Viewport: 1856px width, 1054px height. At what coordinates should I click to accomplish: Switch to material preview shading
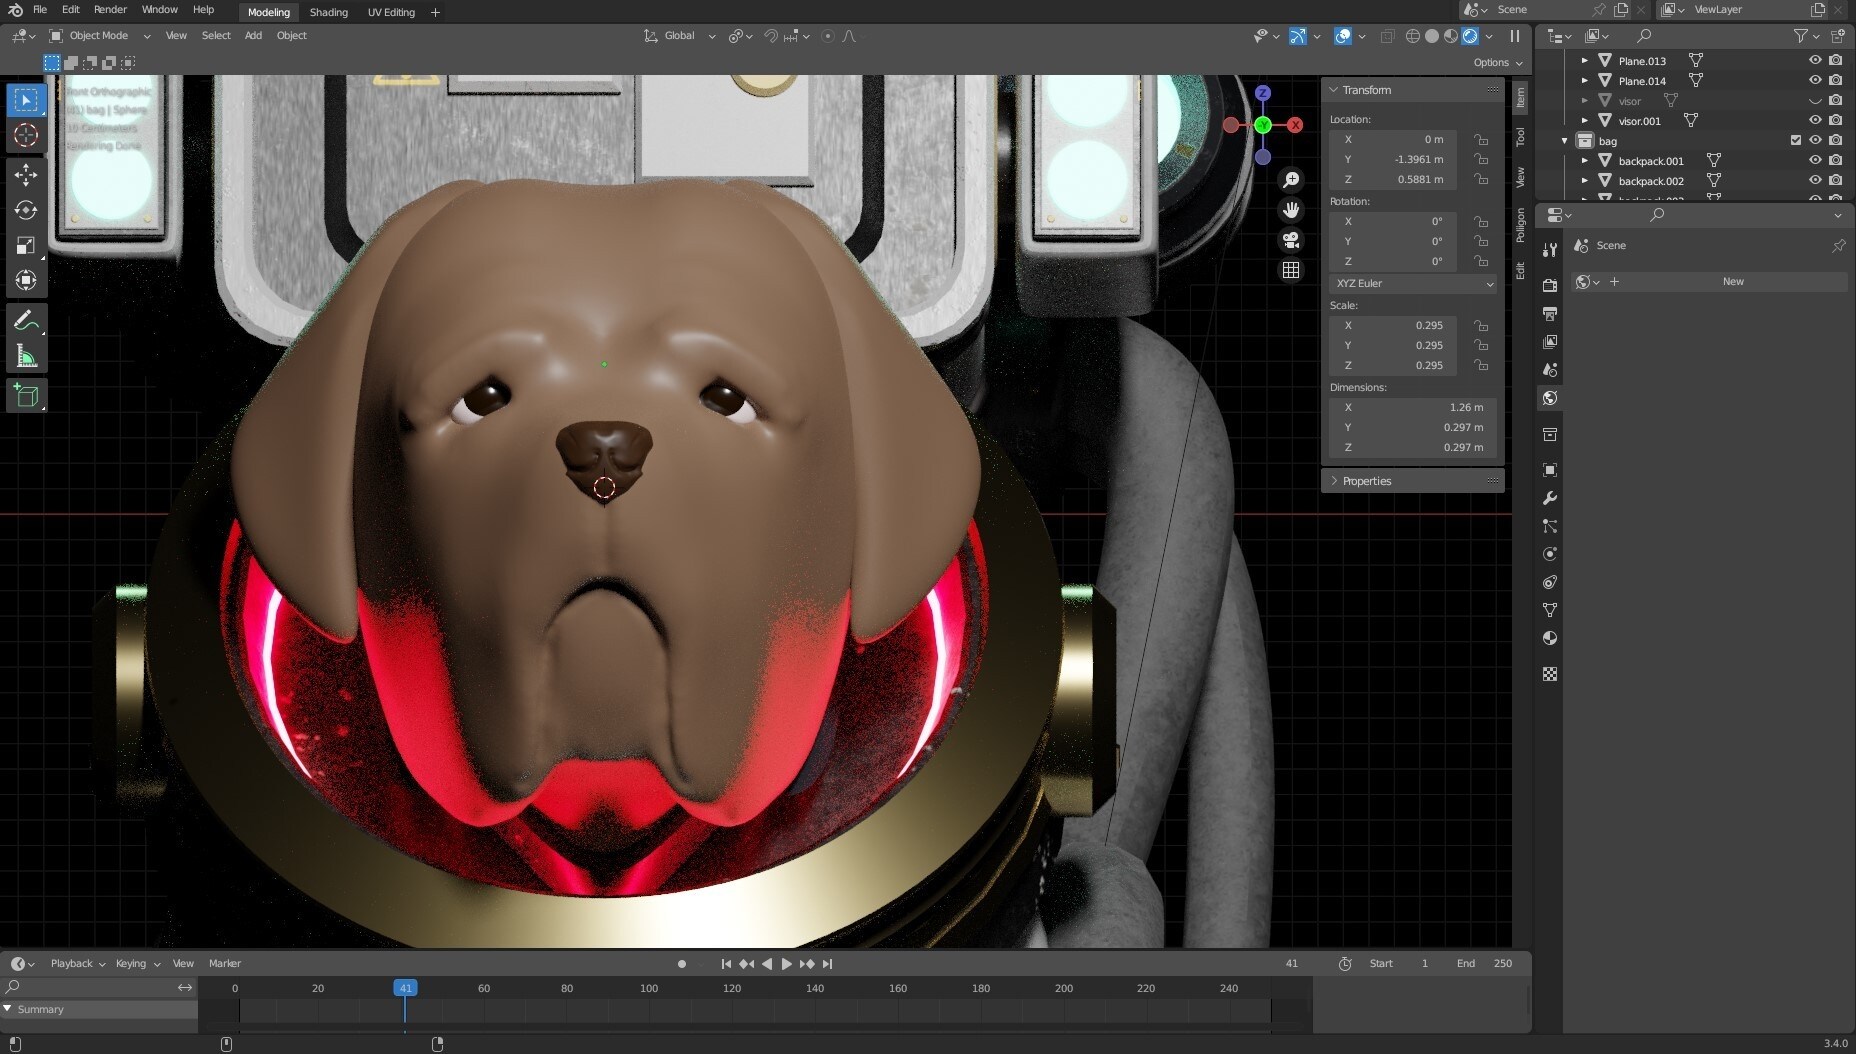[1451, 36]
